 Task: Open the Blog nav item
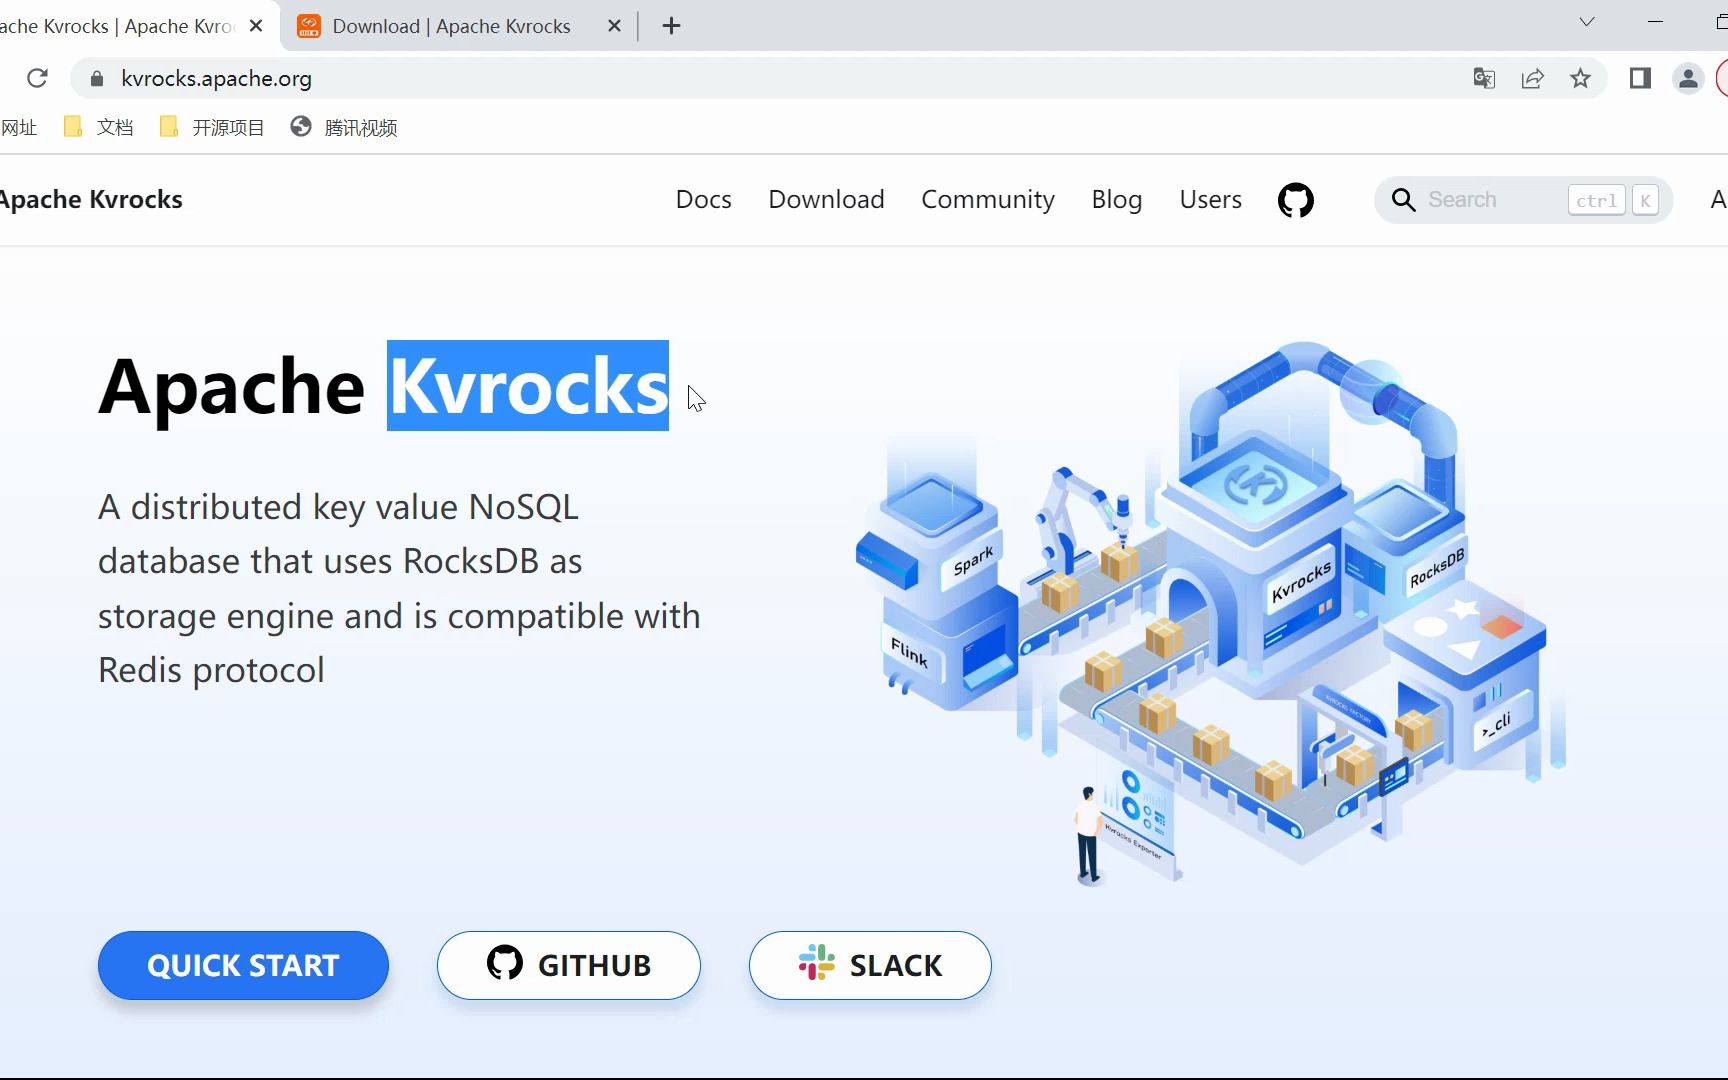[x=1117, y=200]
